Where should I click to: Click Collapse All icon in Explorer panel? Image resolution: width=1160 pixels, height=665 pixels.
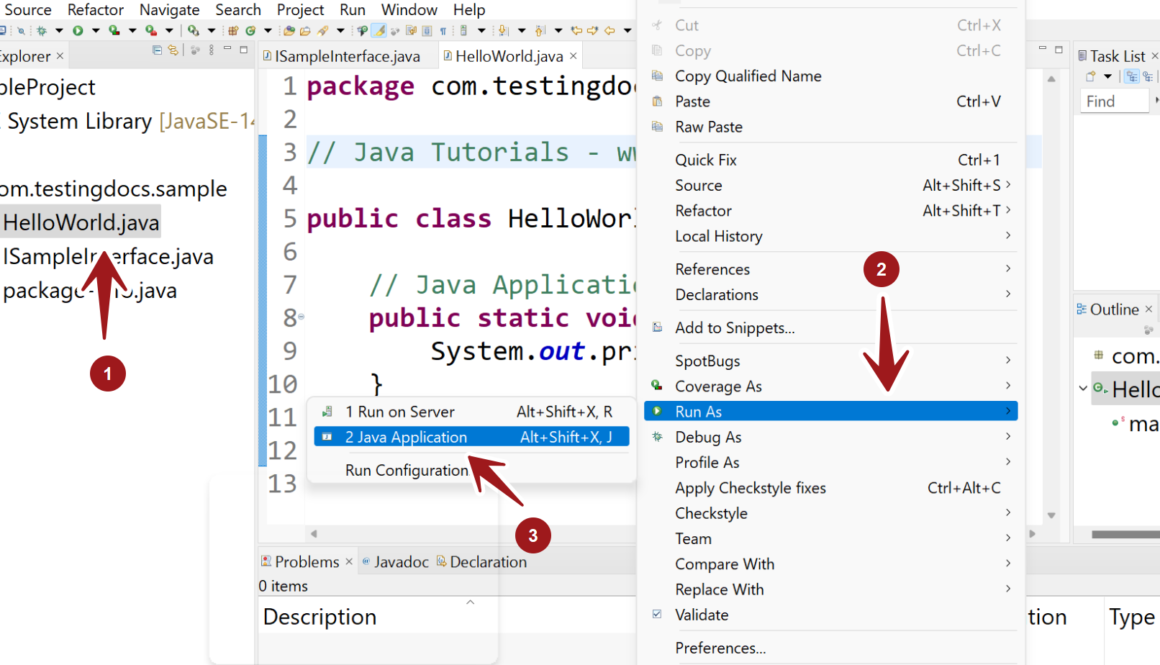click(x=157, y=50)
